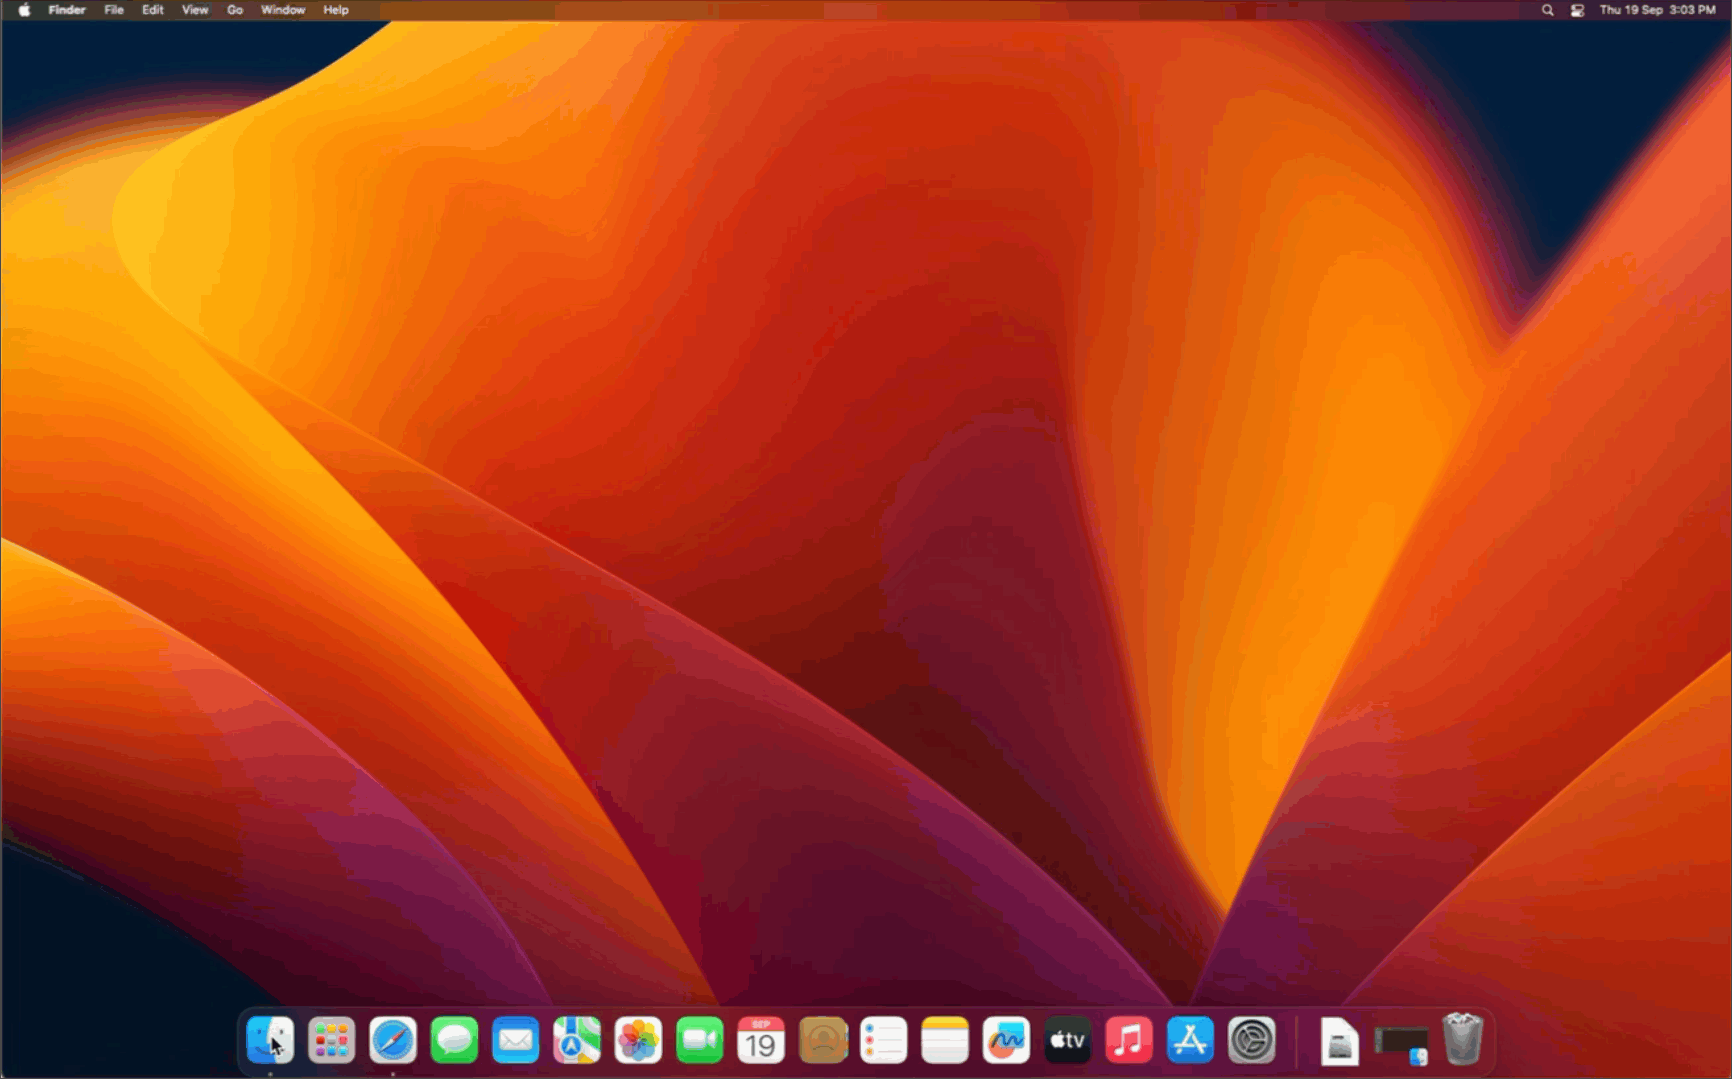1732x1079 pixels.
Task: Open the Reminders app
Action: (x=884, y=1041)
